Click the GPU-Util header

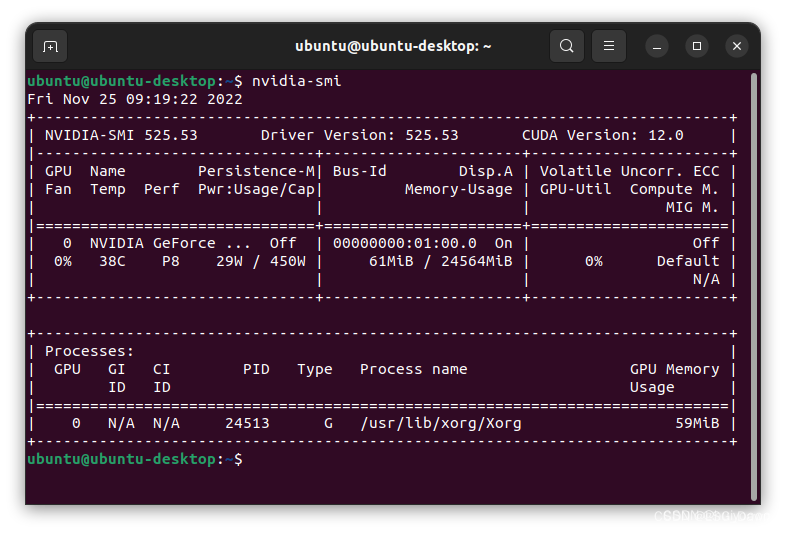[575, 190]
